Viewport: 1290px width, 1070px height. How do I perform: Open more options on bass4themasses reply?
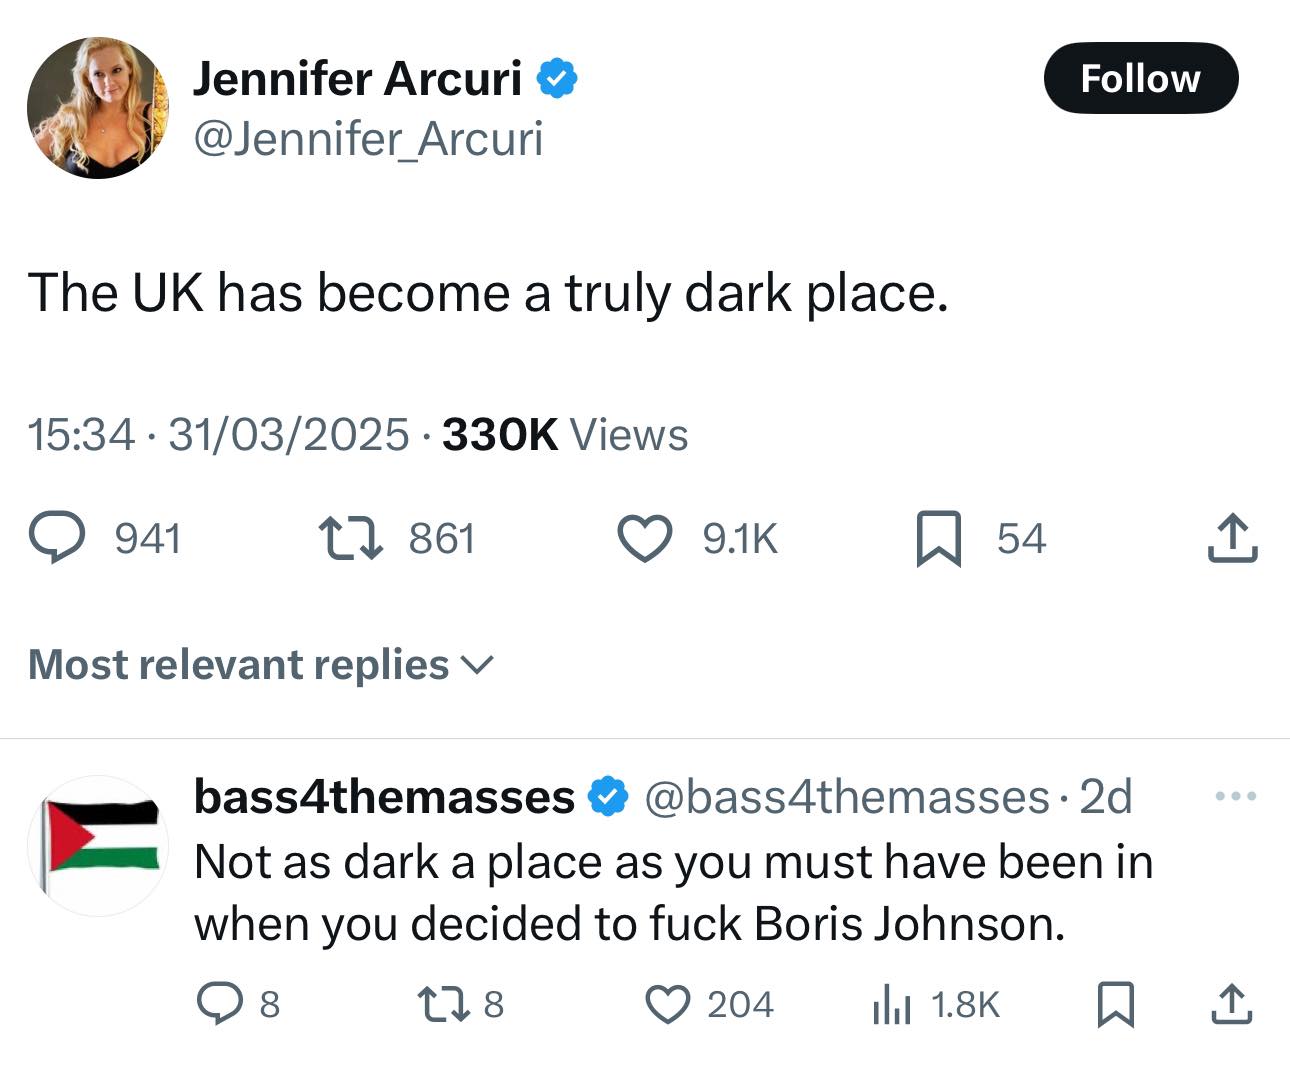[1235, 797]
